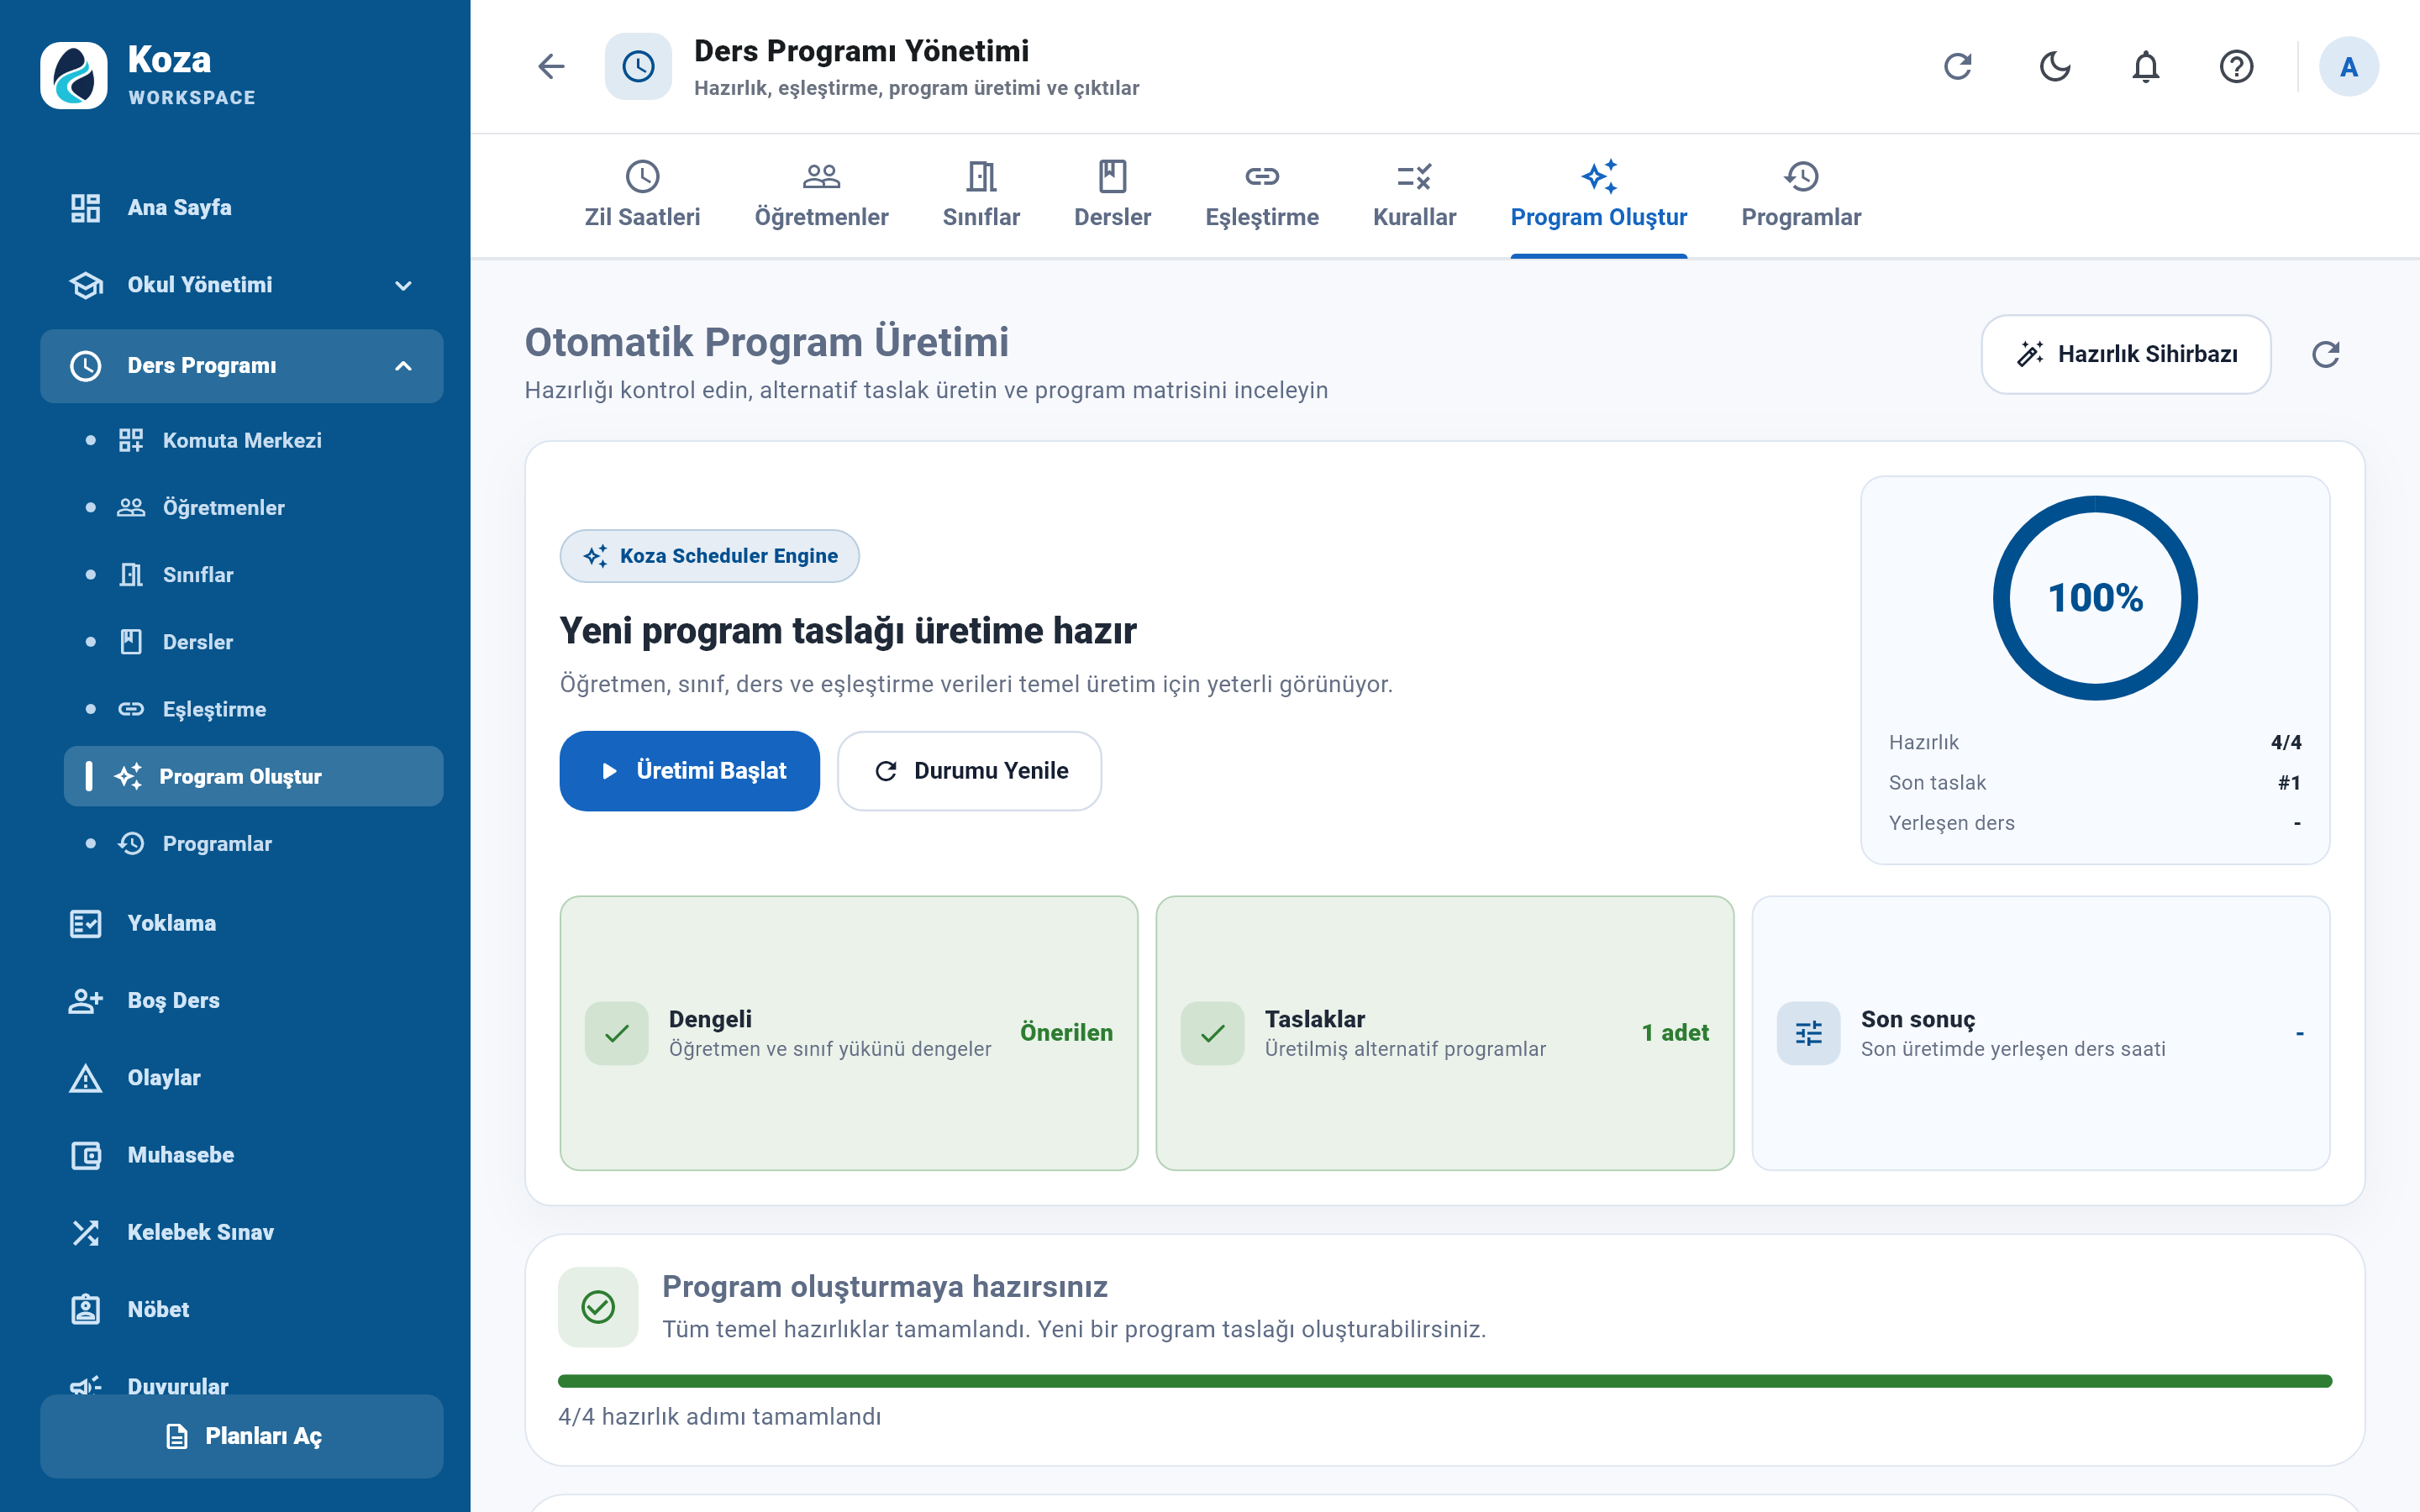Open Eşleştirme in sidebar submenu

point(253,709)
